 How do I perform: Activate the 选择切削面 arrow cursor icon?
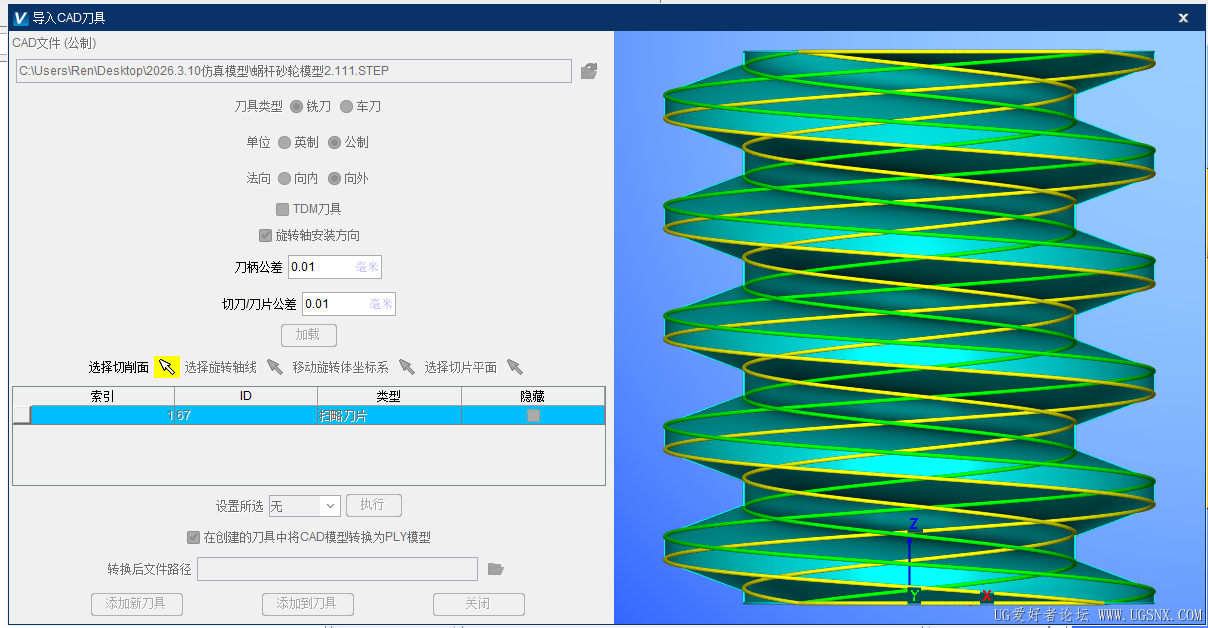tap(167, 367)
